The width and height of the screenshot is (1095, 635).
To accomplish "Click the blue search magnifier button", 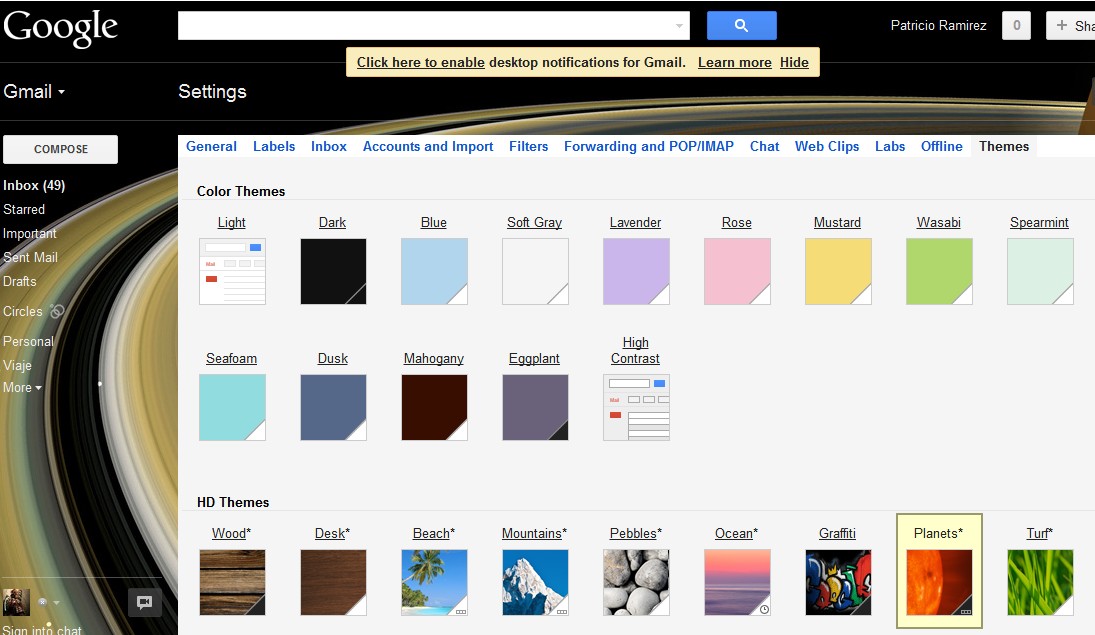I will (742, 26).
